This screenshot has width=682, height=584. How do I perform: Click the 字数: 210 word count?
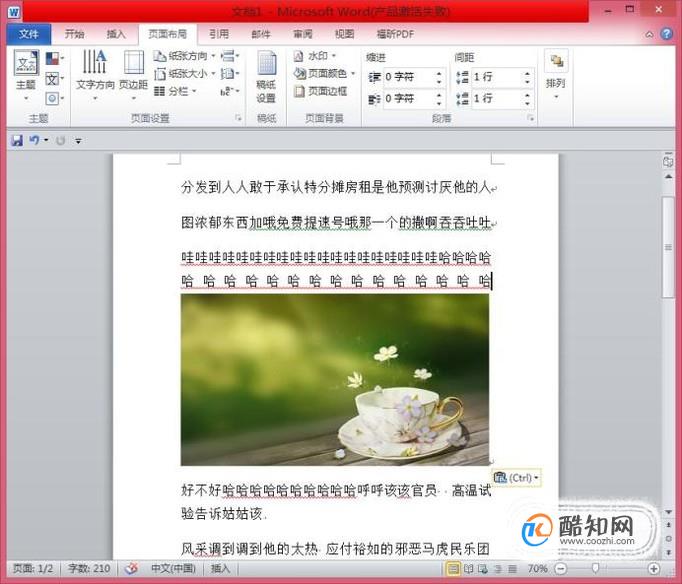(x=89, y=568)
